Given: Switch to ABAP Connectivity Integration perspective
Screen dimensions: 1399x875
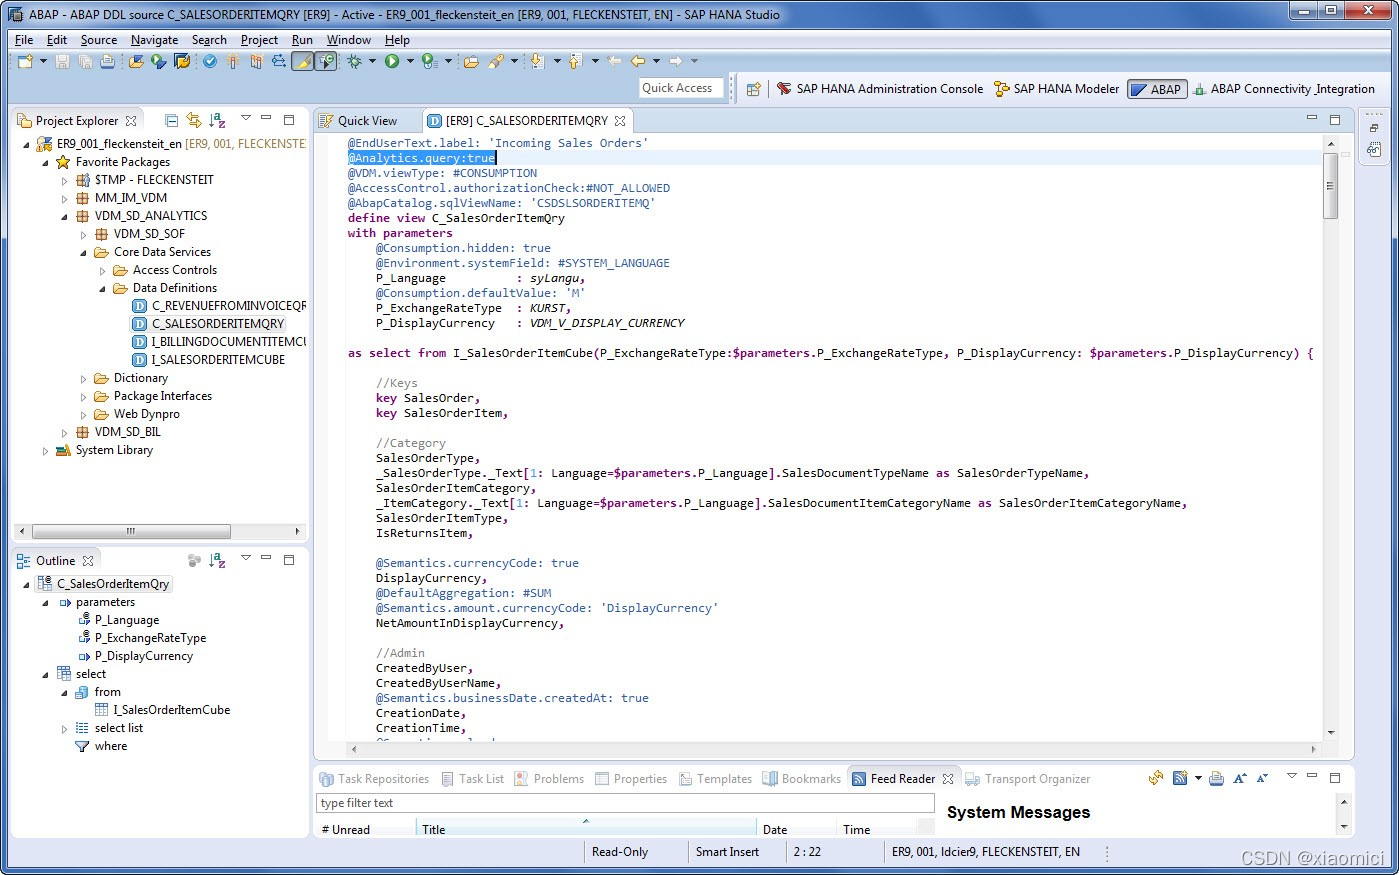Looking at the screenshot, I should 1284,89.
